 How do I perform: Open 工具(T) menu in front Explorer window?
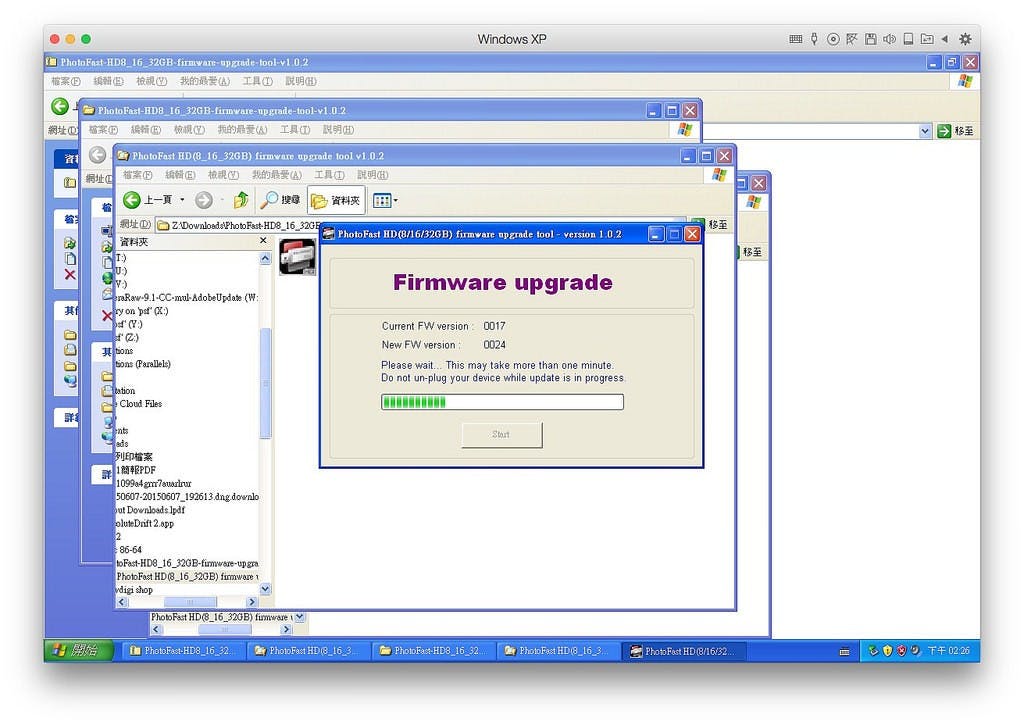(329, 175)
